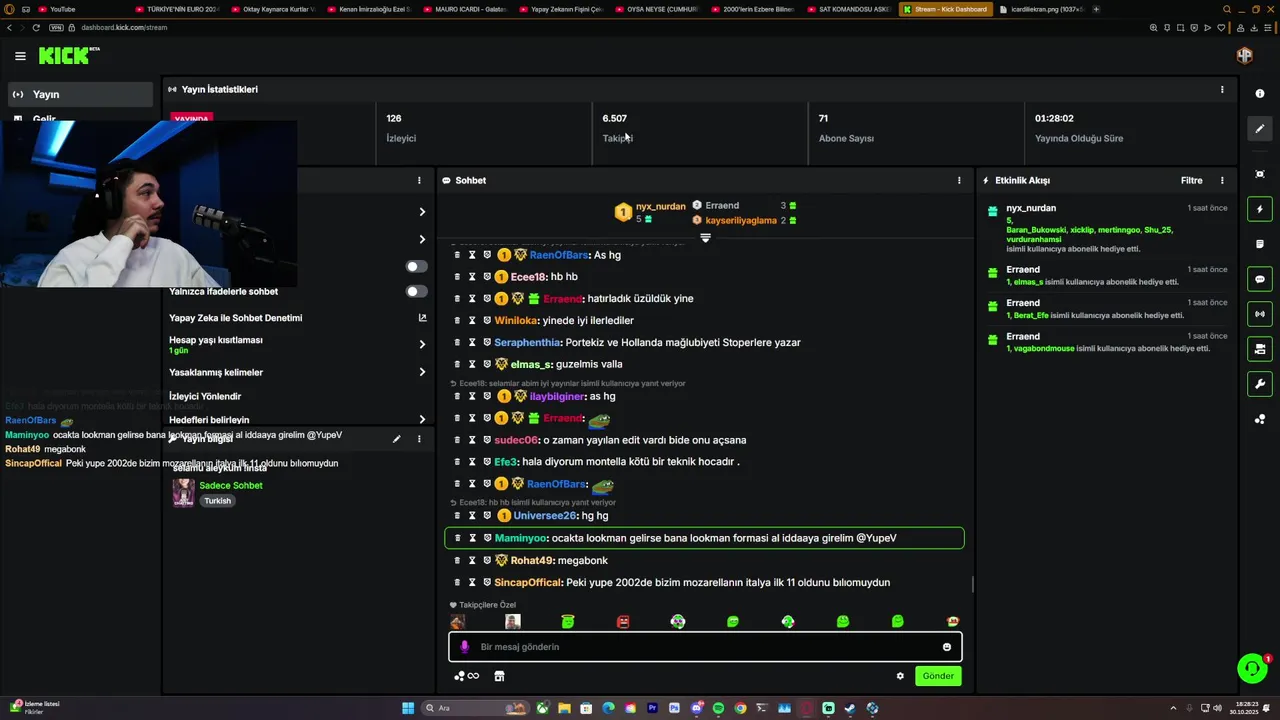The width and height of the screenshot is (1280, 720).
Task: Click the info icon in right sidebar
Action: click(1259, 93)
